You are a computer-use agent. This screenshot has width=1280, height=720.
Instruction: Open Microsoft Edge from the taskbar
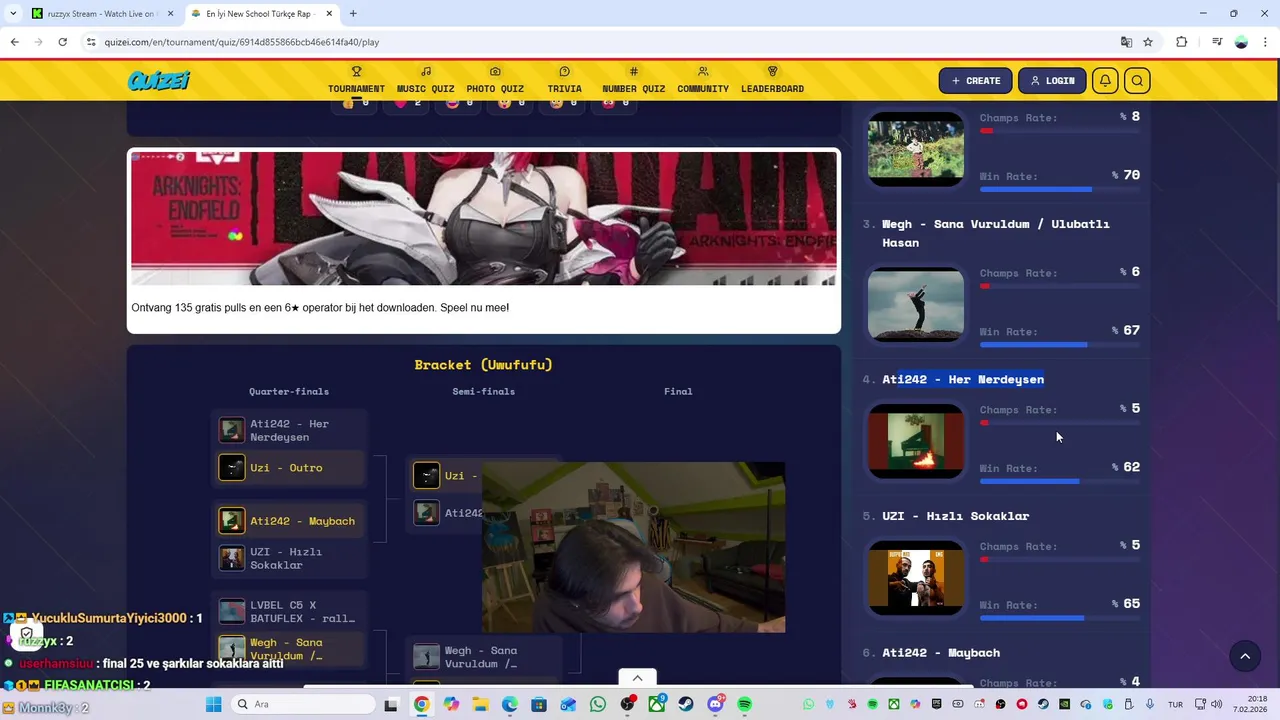coord(510,704)
